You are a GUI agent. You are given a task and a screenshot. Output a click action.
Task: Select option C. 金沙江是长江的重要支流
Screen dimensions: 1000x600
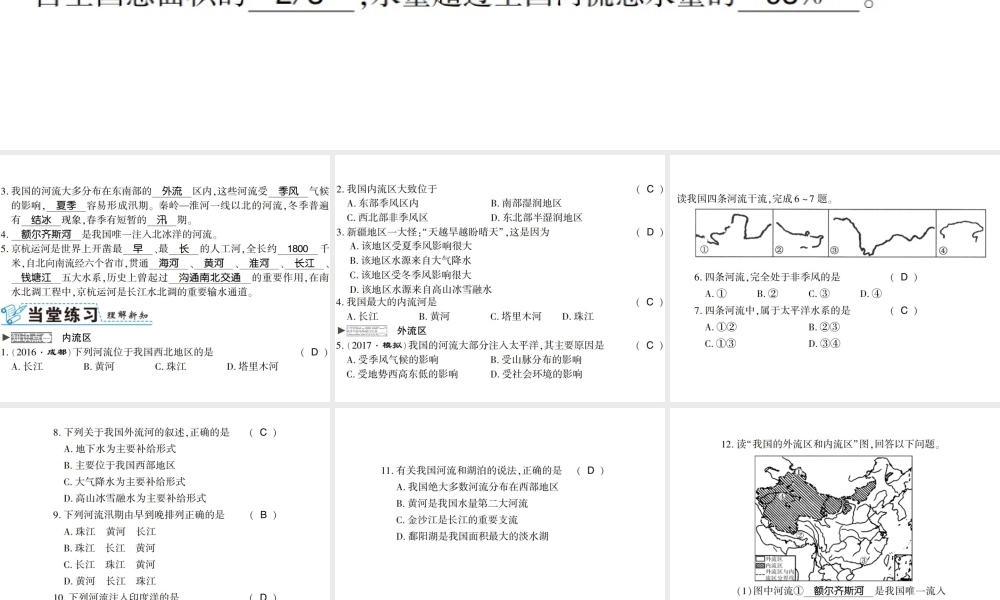[x=457, y=520]
